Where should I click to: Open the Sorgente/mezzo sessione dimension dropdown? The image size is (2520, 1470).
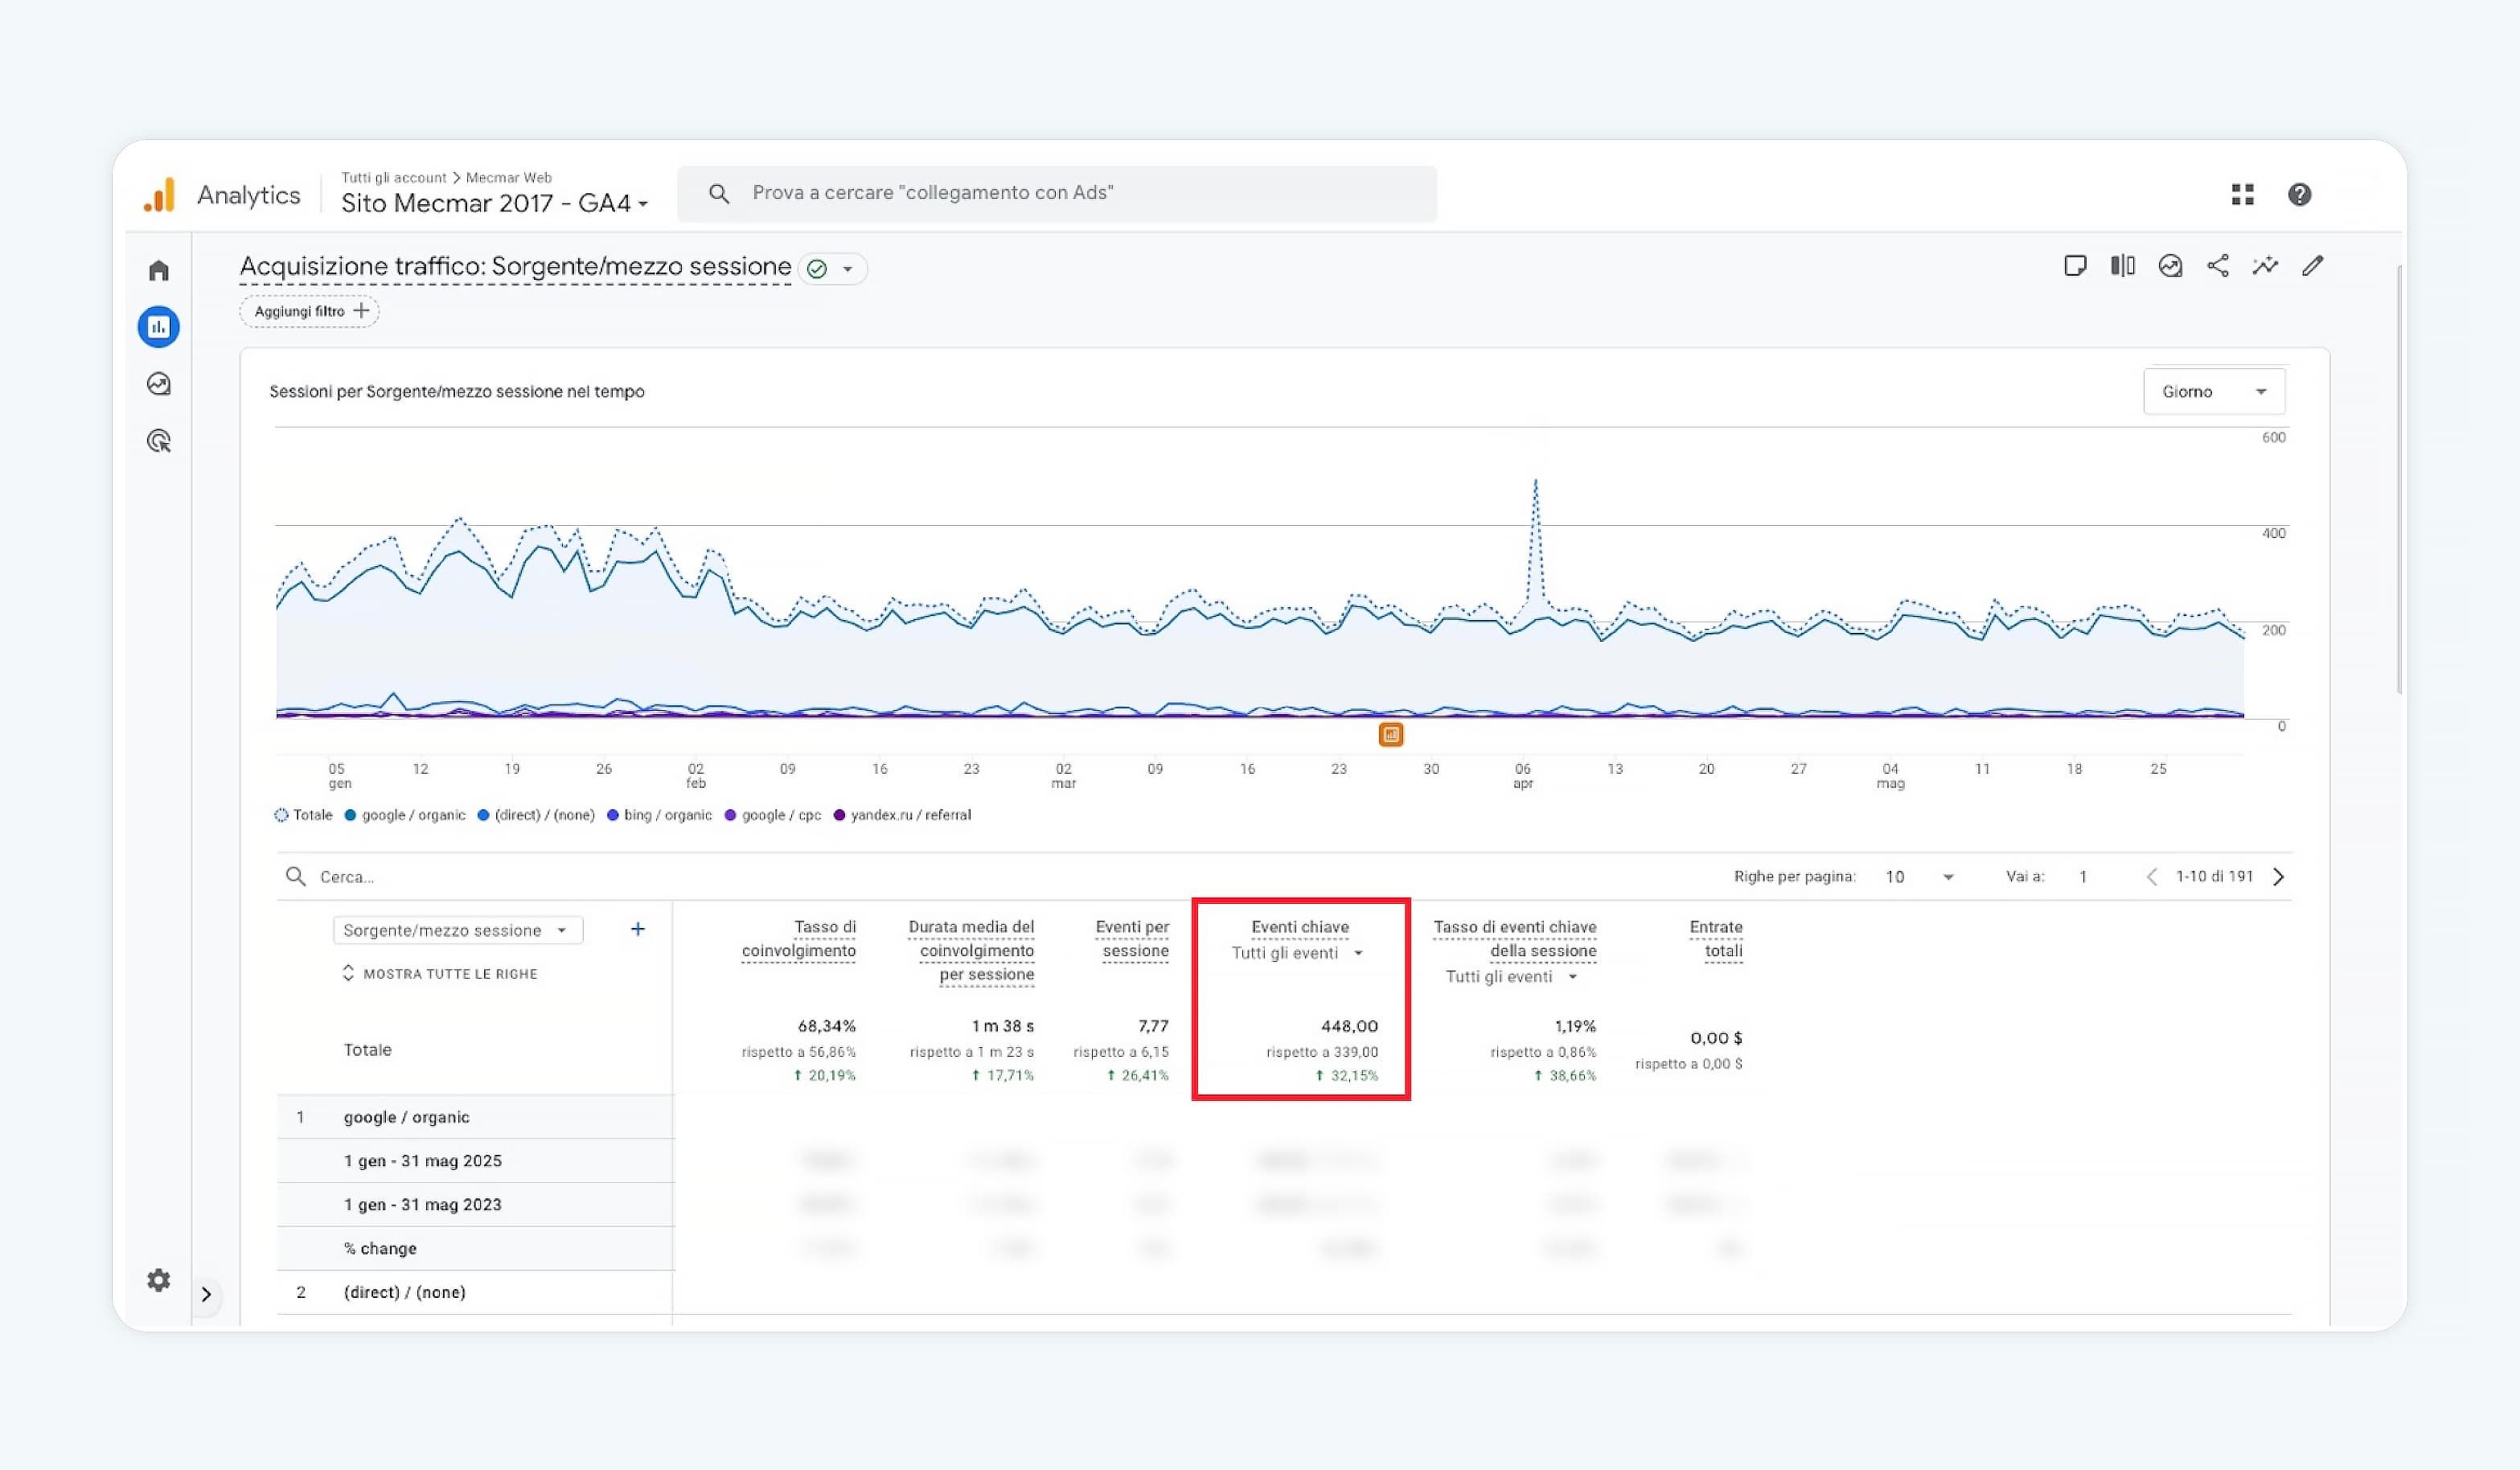458,930
